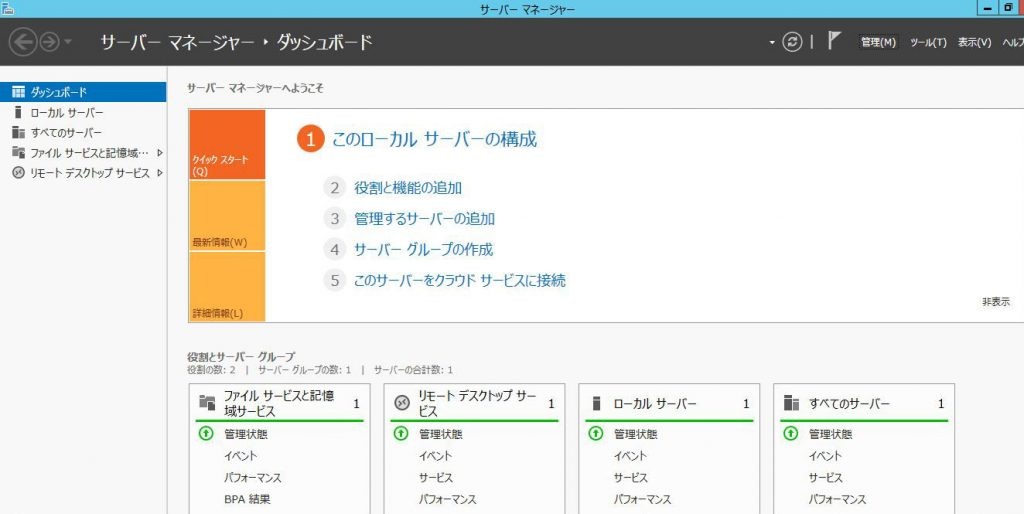Click the ローカル サーバー sidebar icon

point(18,112)
